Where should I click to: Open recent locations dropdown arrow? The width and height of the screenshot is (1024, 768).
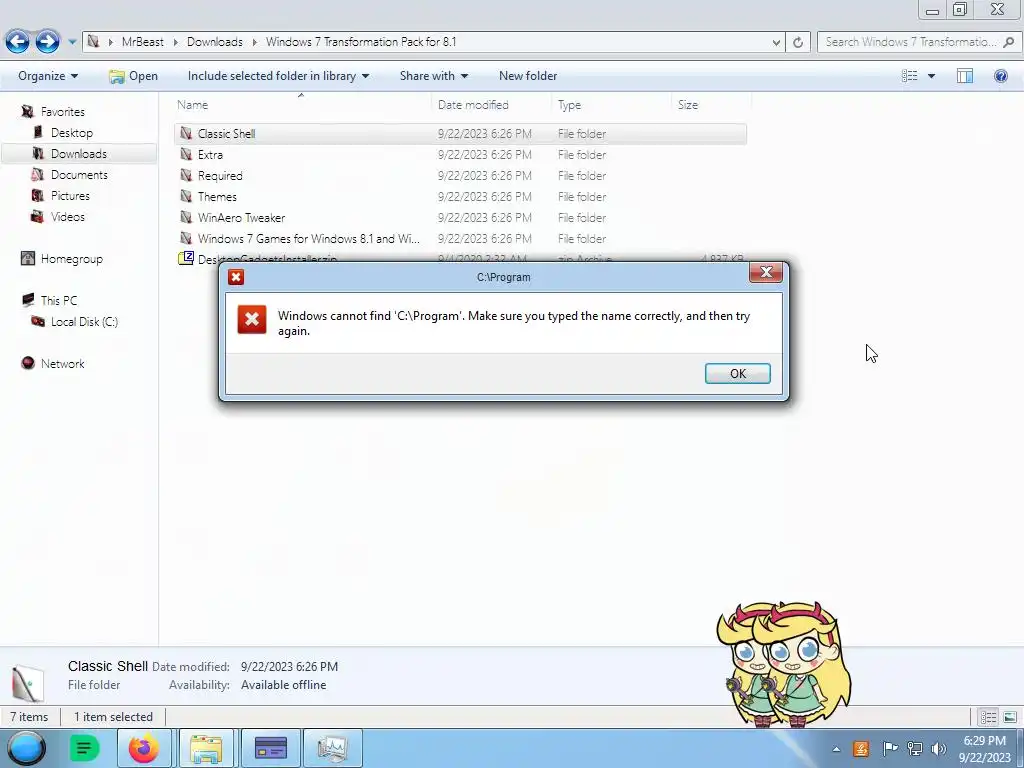point(72,42)
